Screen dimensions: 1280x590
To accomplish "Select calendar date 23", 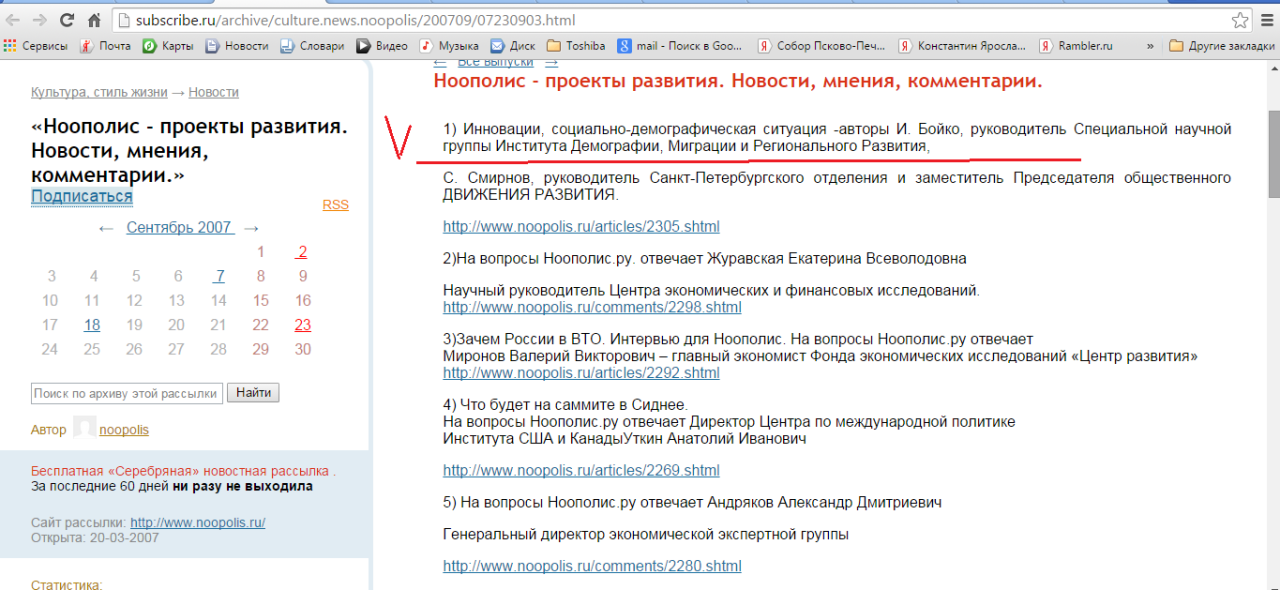I will [x=303, y=325].
